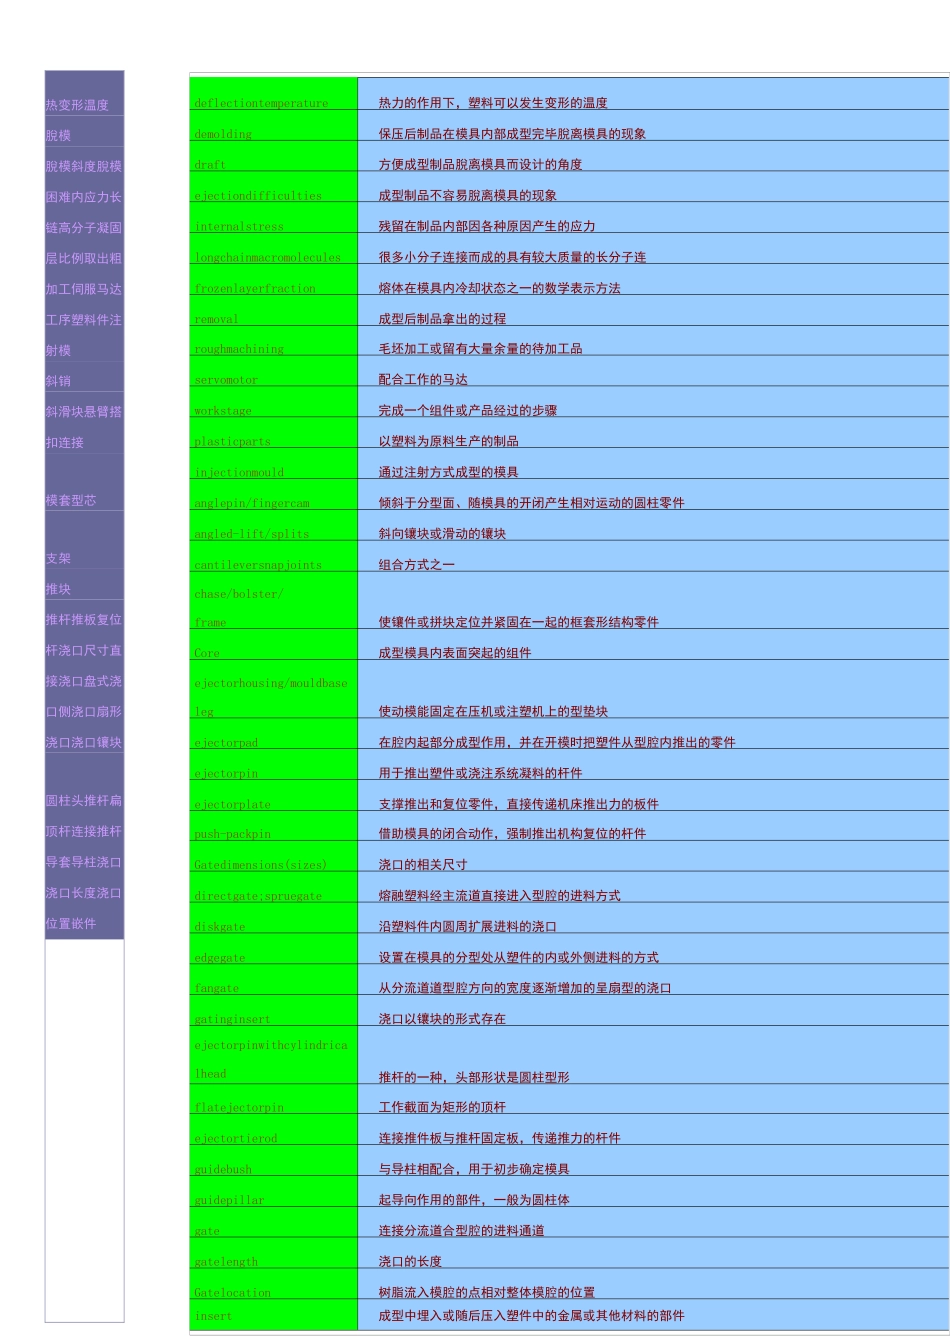Click the definition '浇口以镶块的形式存在'
The width and height of the screenshot is (950, 1344).
(x=442, y=1019)
